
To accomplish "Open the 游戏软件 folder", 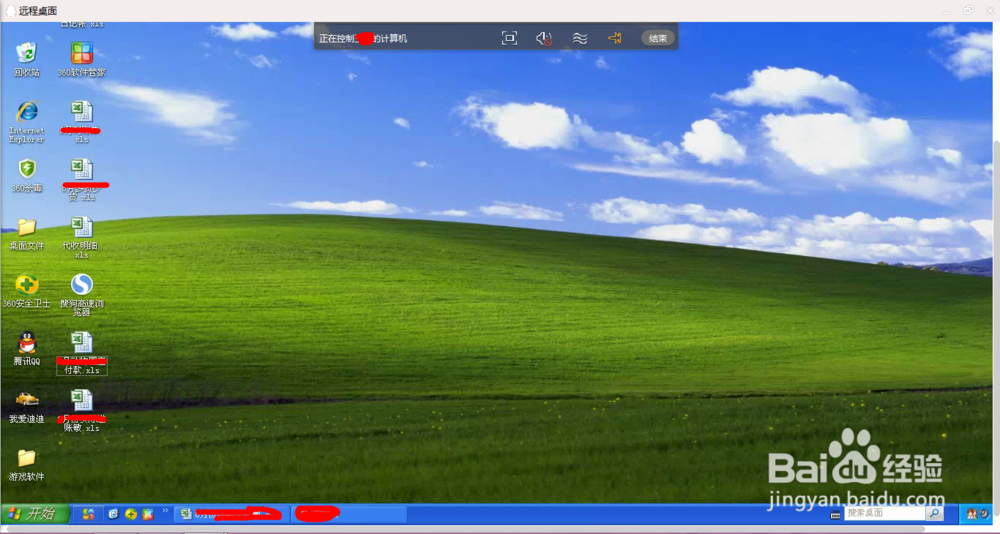I will click(x=27, y=464).
